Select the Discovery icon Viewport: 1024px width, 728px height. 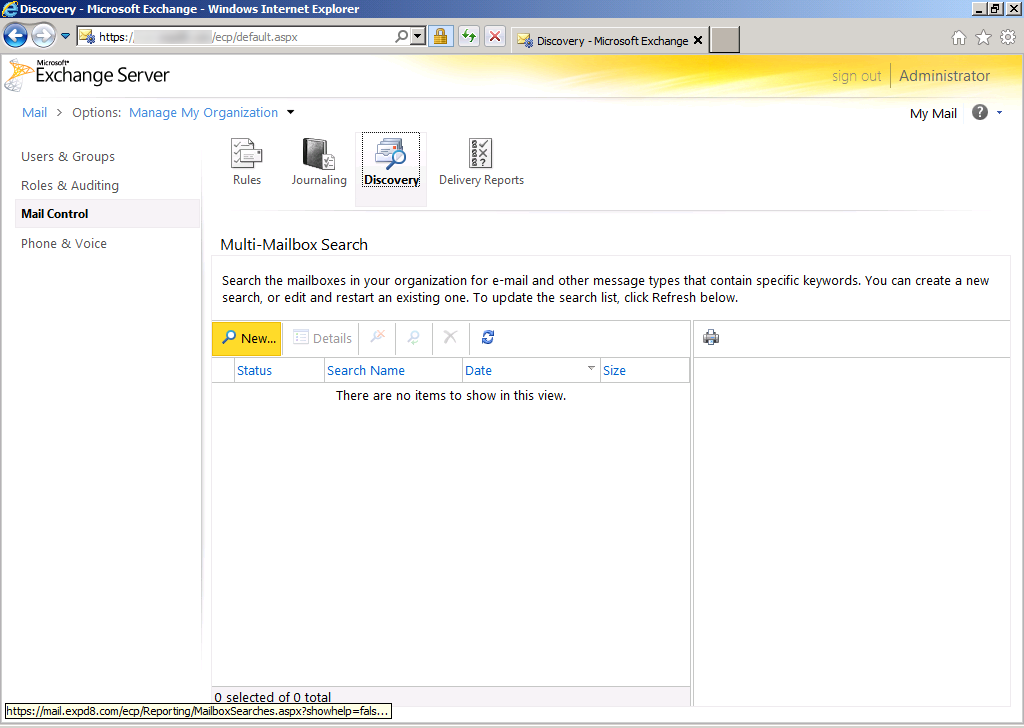click(x=391, y=162)
